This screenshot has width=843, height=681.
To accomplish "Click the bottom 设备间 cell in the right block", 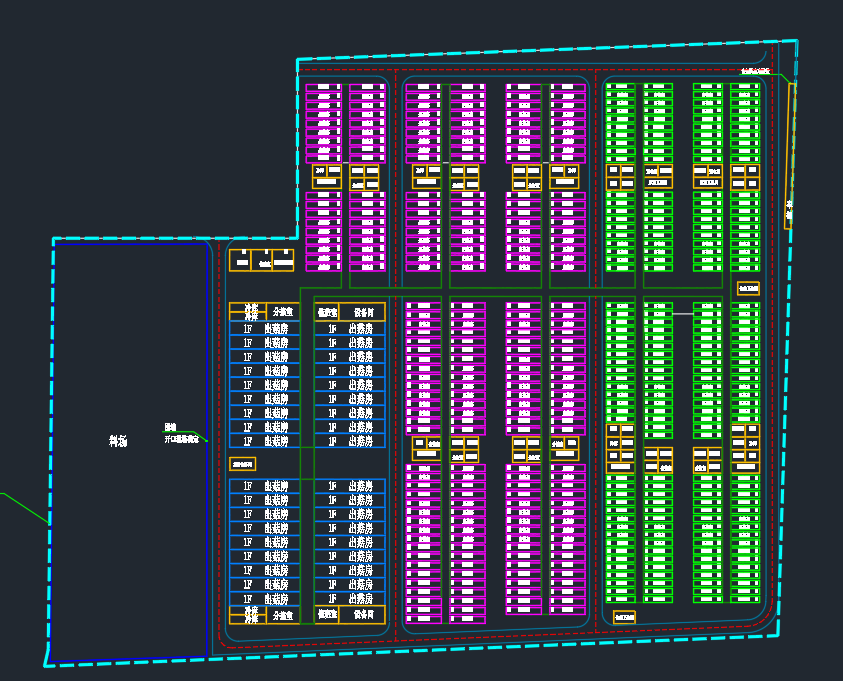I will click(x=362, y=615).
